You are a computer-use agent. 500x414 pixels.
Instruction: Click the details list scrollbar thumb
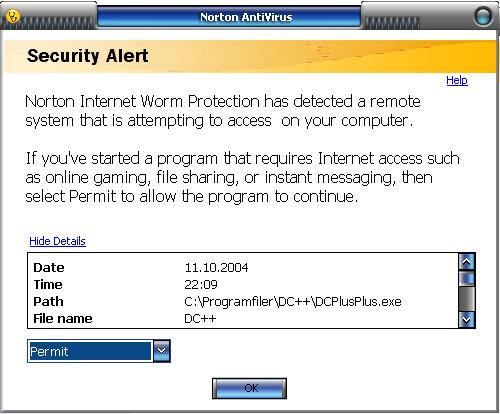point(467,278)
